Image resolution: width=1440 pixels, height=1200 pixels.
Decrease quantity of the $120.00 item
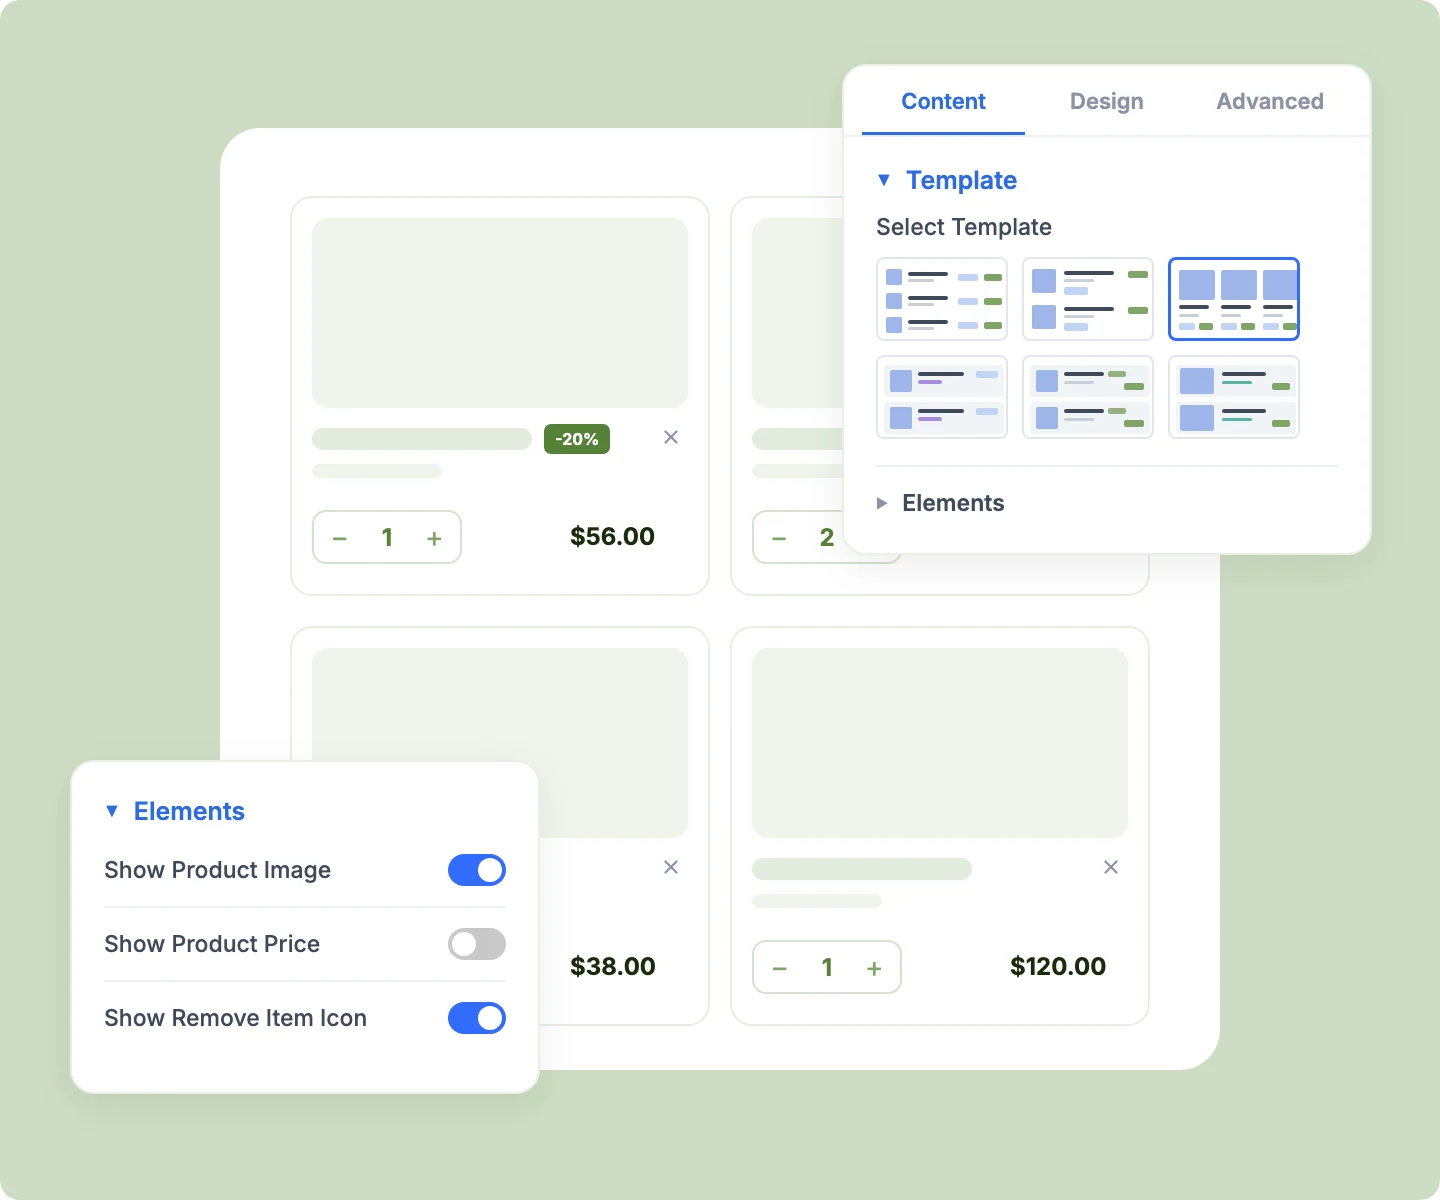point(780,968)
